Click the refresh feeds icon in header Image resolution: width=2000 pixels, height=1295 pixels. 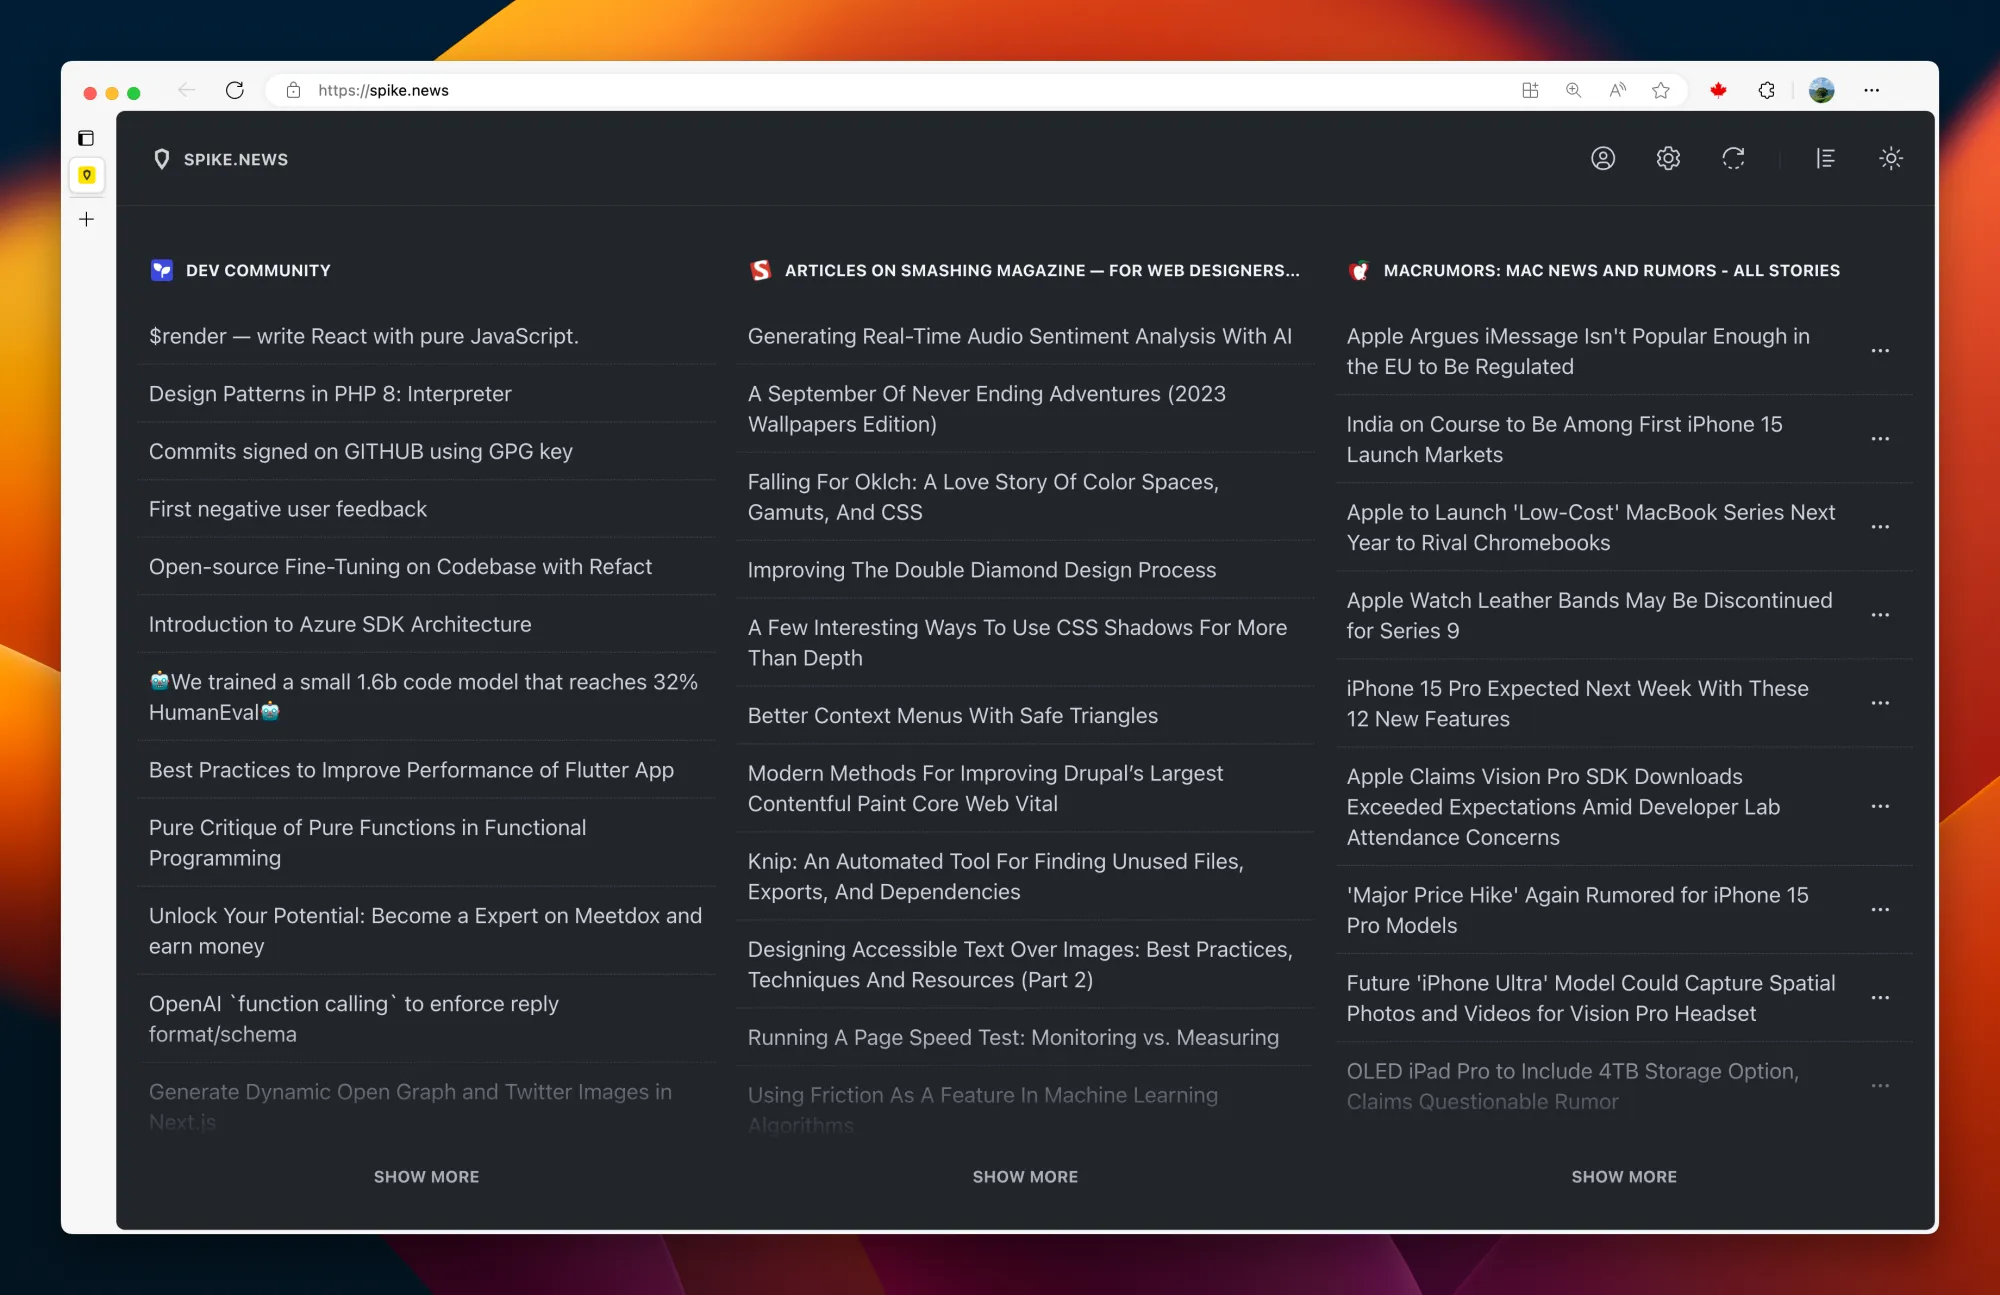(x=1733, y=159)
